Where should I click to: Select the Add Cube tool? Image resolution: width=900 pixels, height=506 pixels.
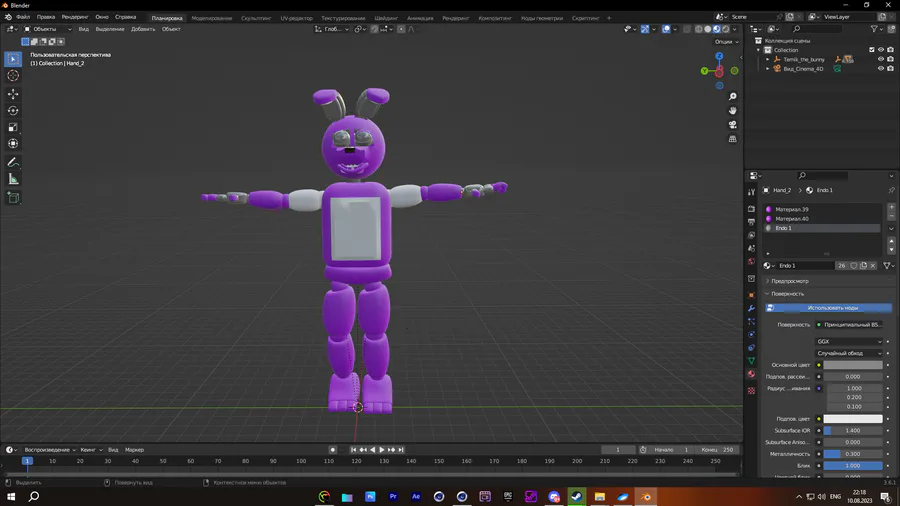click(x=13, y=198)
